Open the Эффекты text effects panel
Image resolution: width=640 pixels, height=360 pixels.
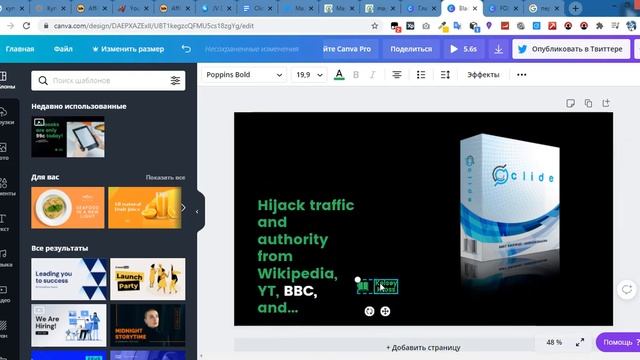(483, 75)
